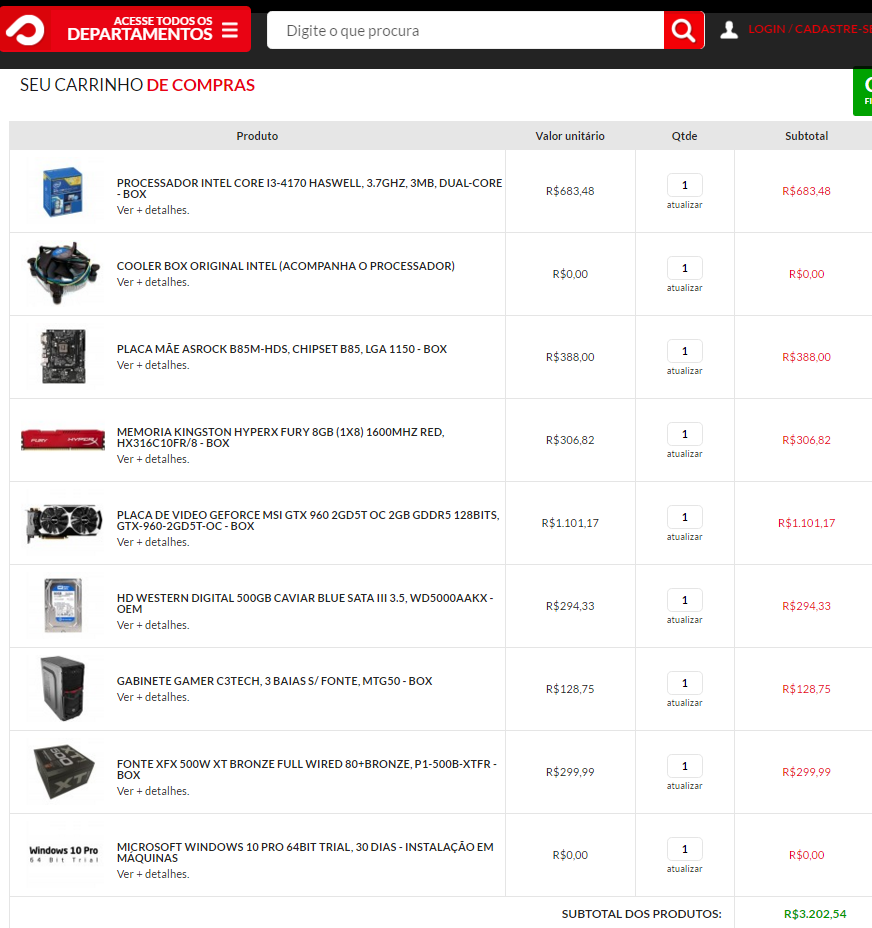Click 'atualizar' under XFX power supply quantity
872x928 pixels.
[x=685, y=786]
